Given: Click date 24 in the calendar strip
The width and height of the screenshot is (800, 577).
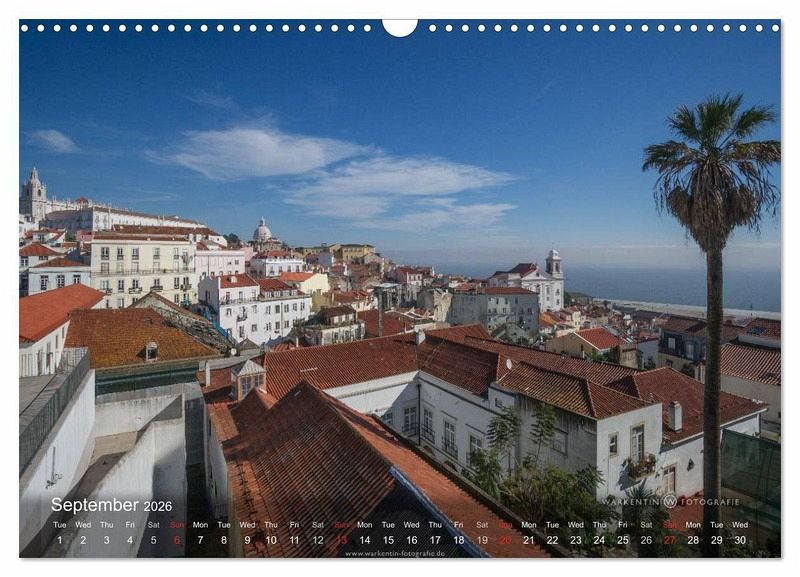Looking at the screenshot, I should click(x=599, y=540).
